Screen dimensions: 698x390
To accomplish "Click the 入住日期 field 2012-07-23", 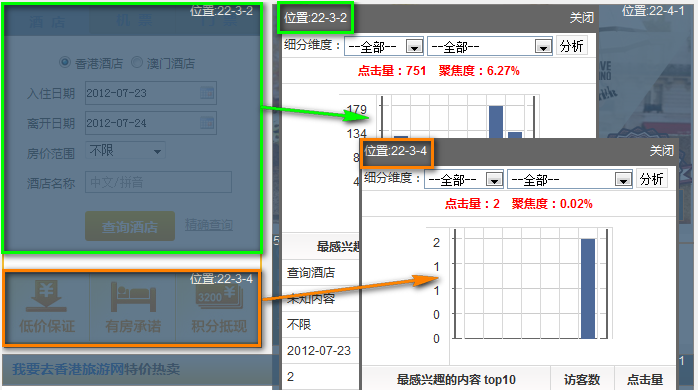I will (151, 93).
